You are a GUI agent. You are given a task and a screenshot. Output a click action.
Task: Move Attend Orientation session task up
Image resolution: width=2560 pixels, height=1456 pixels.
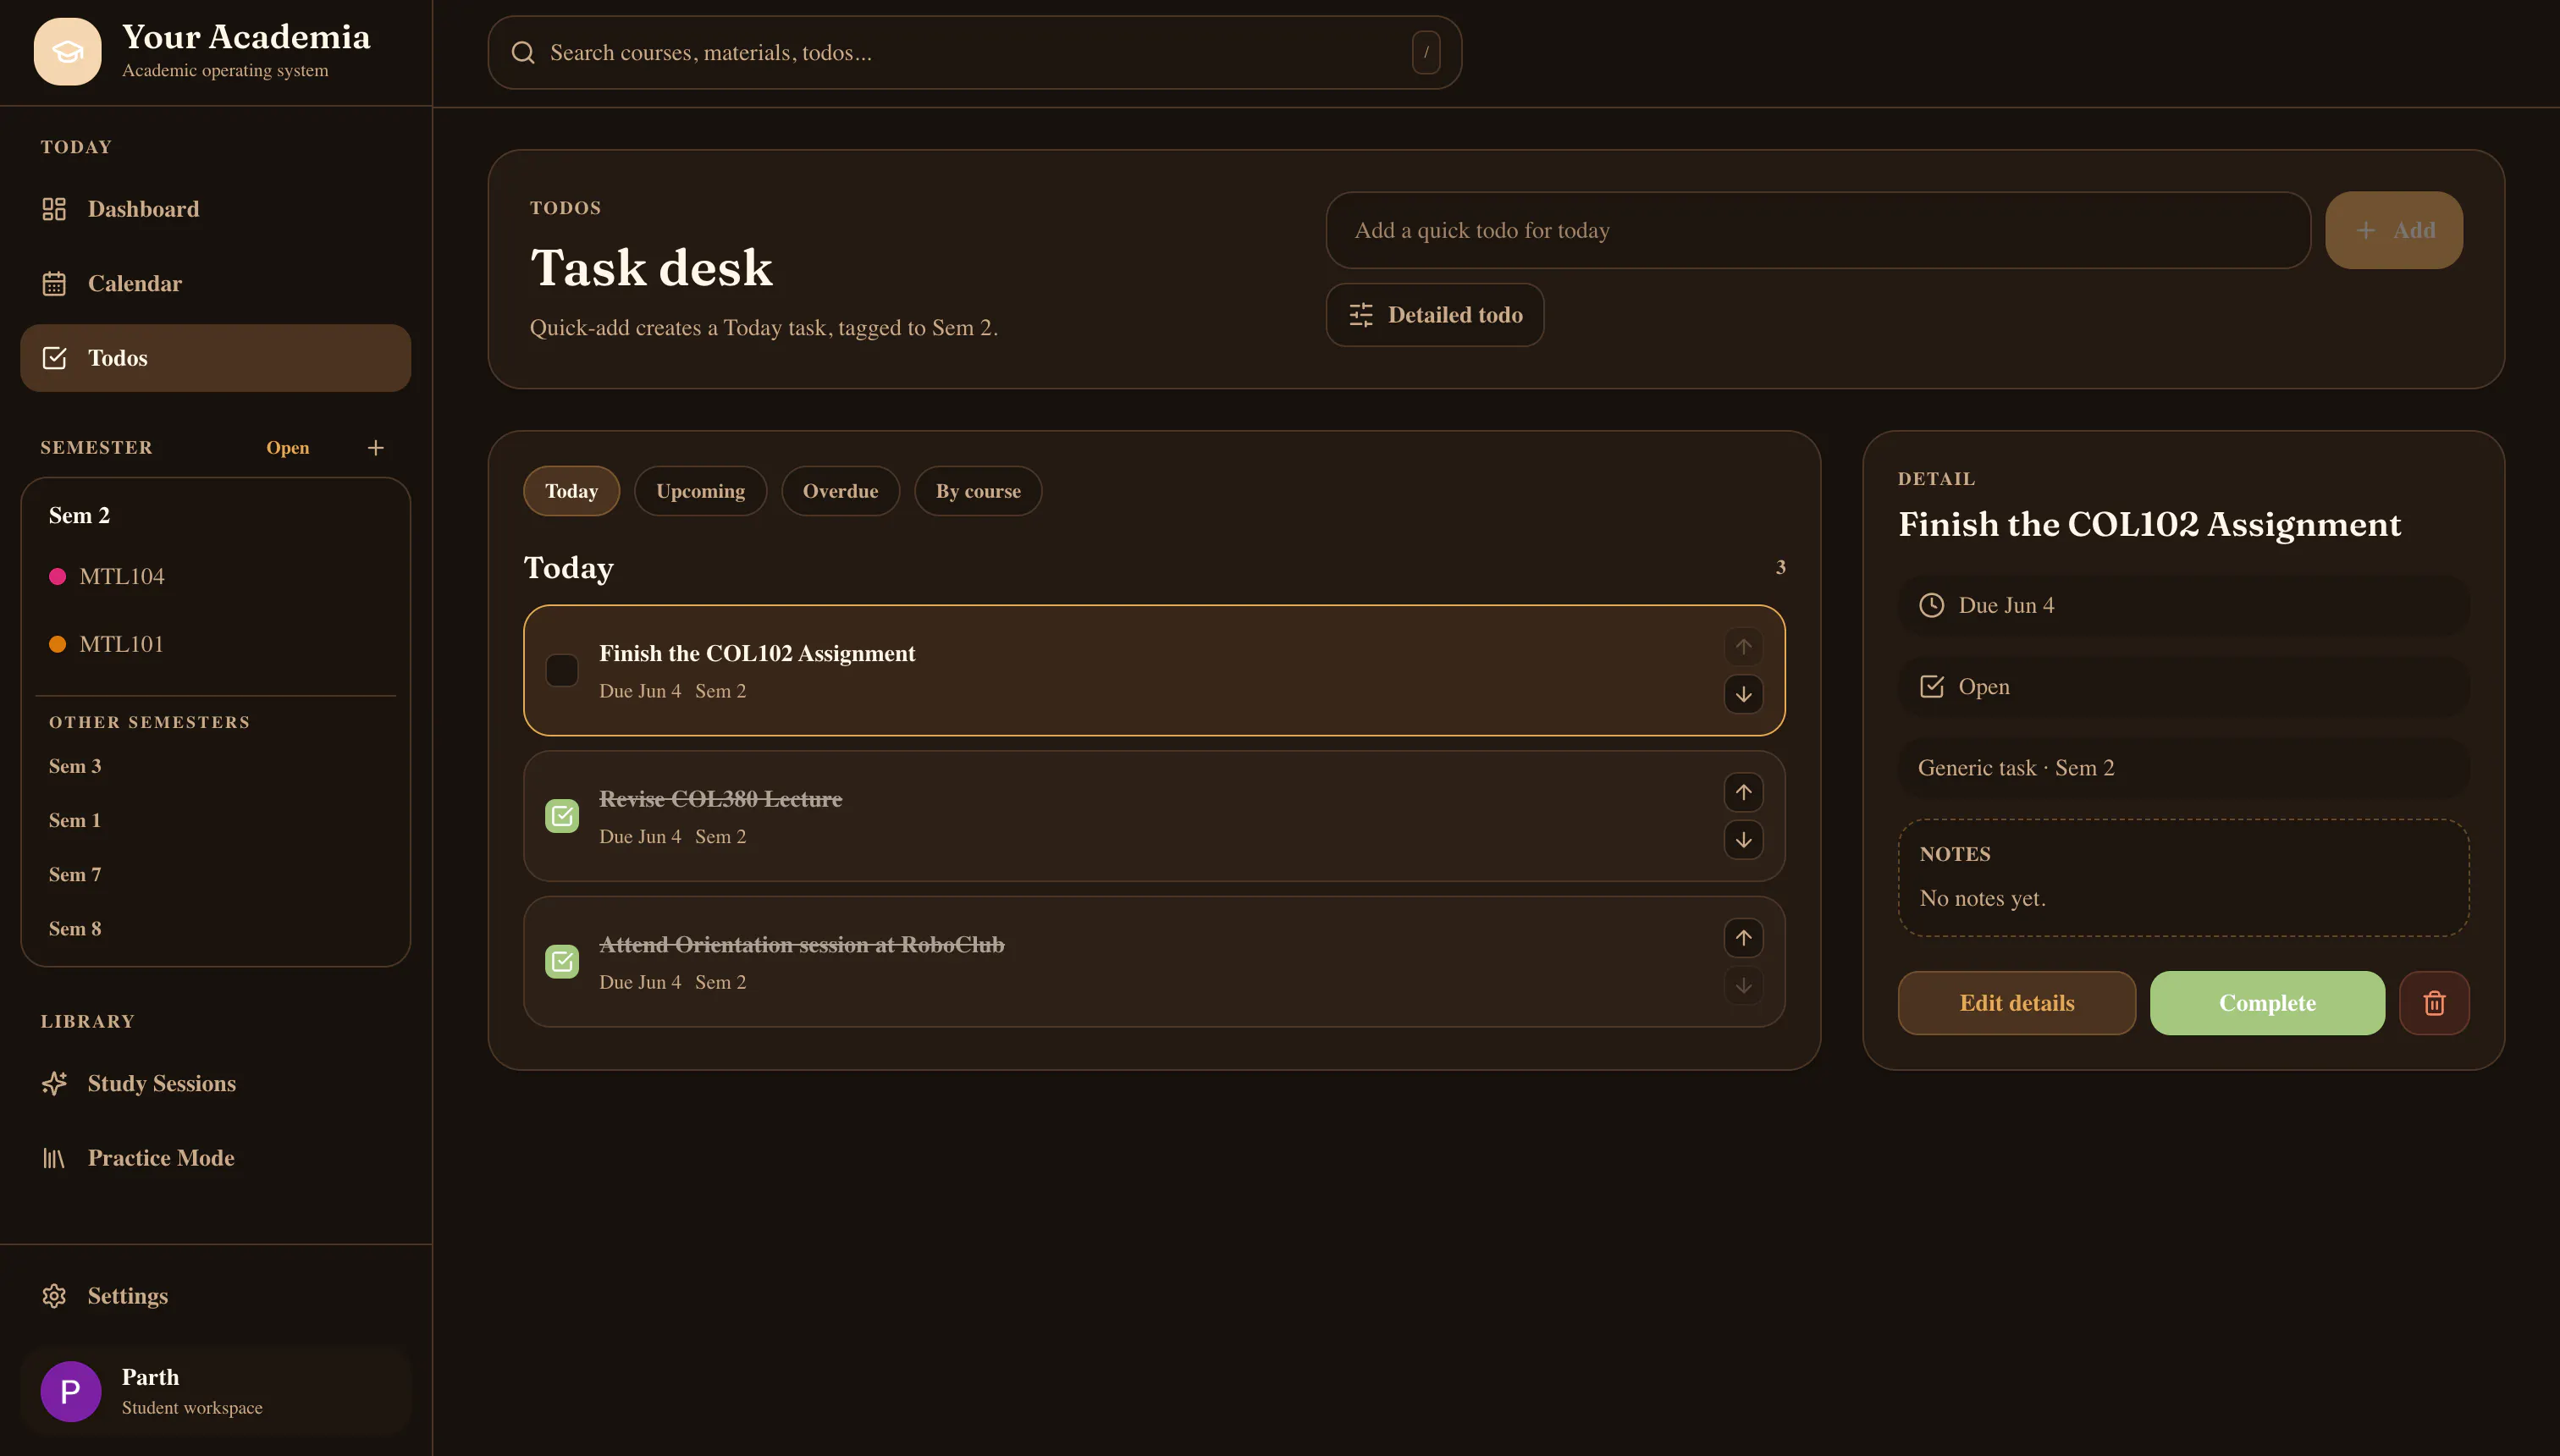(x=1743, y=938)
